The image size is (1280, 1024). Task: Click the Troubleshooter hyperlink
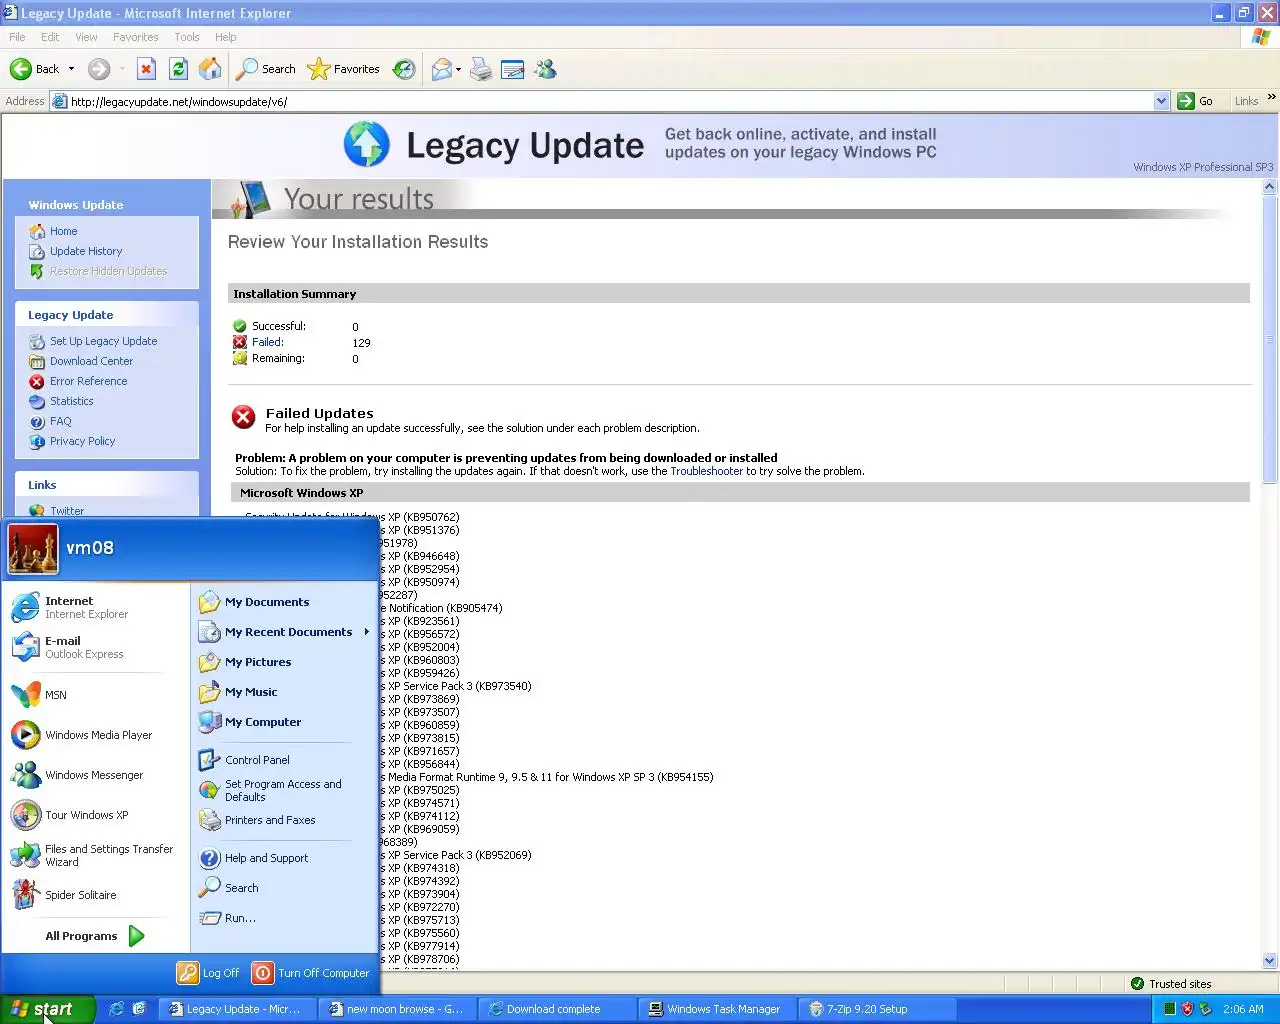coord(706,471)
